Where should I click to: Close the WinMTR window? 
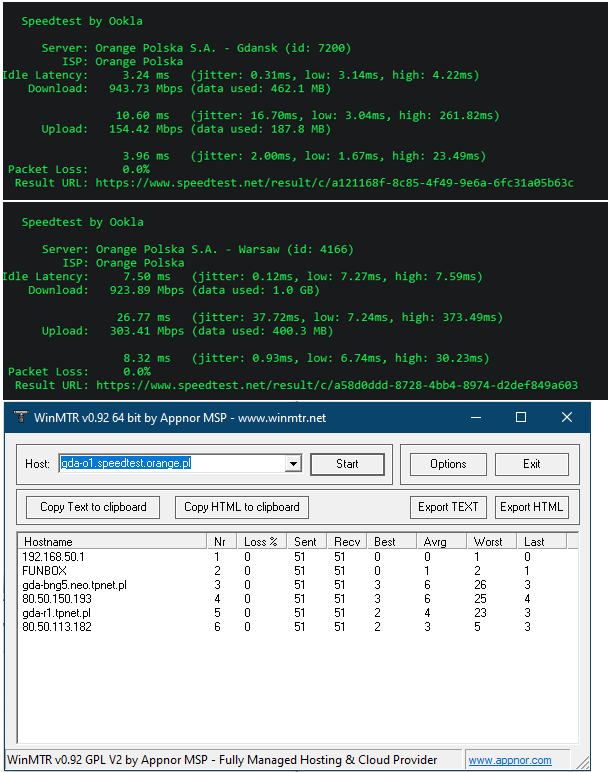point(567,417)
